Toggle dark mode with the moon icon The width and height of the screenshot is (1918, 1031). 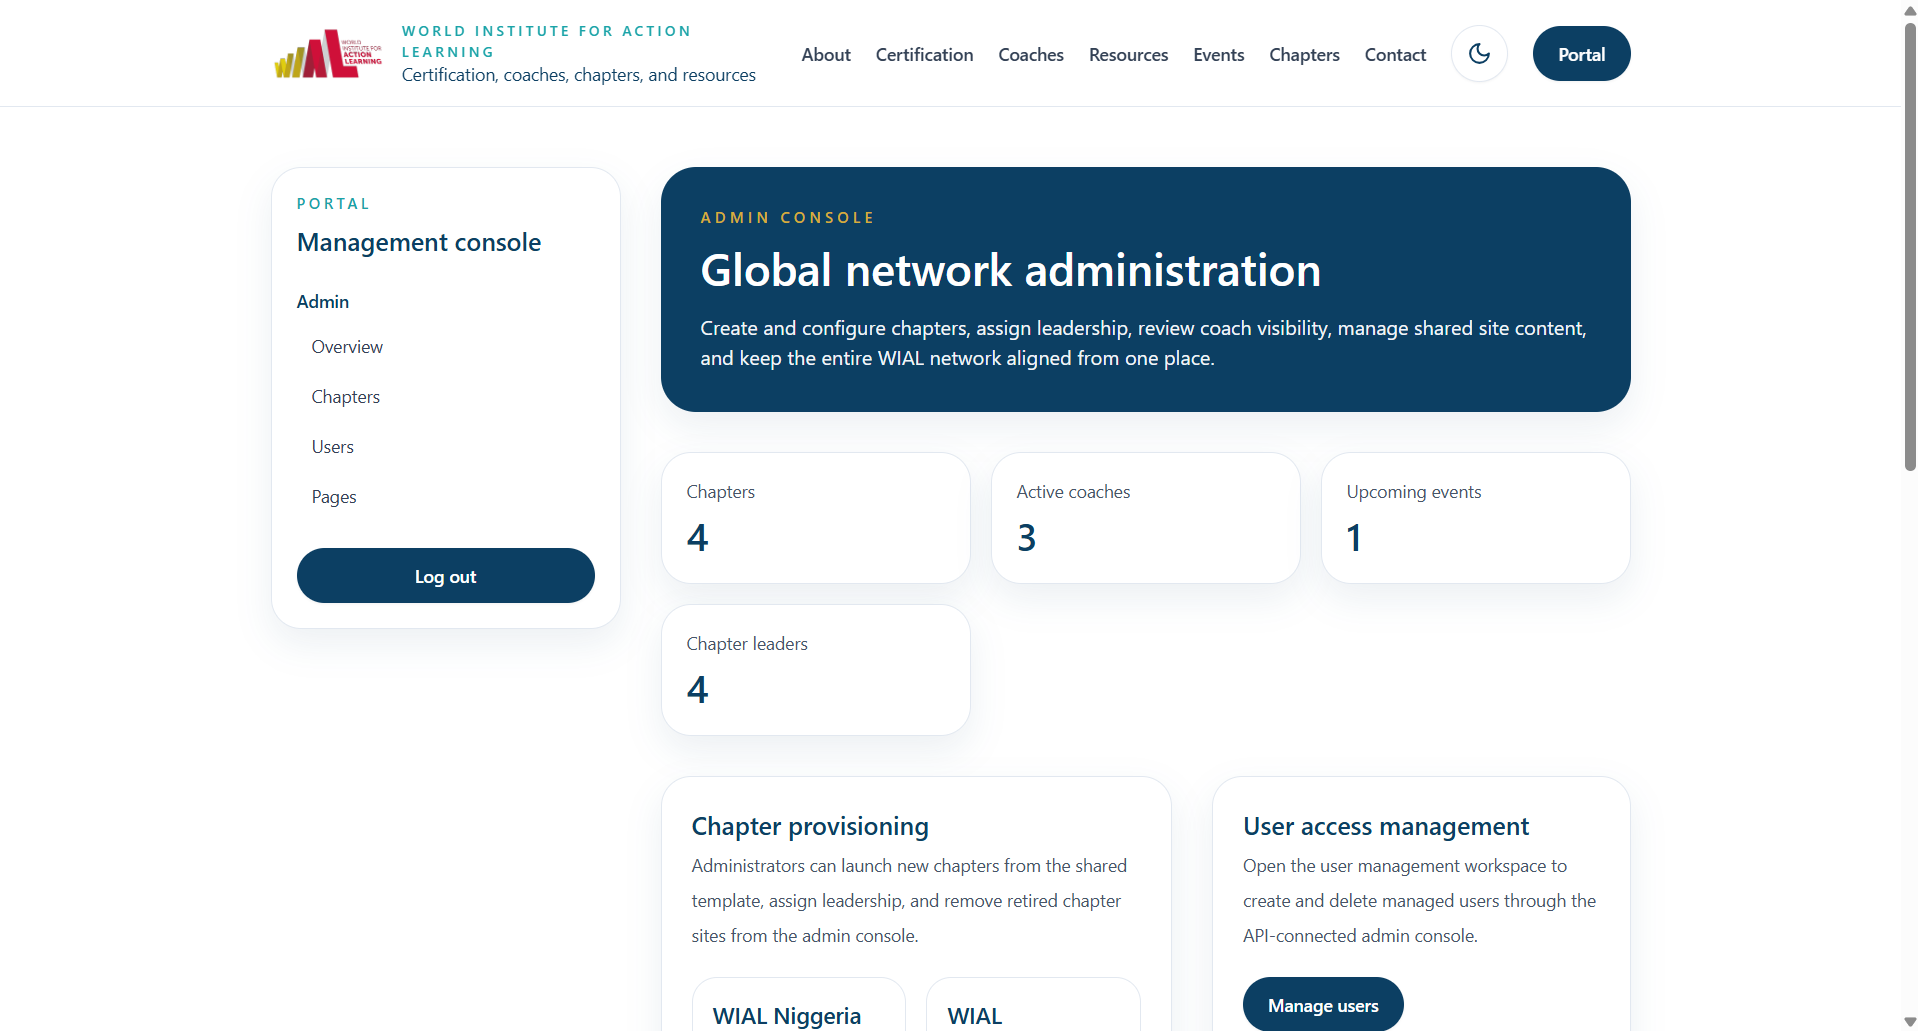(1479, 54)
